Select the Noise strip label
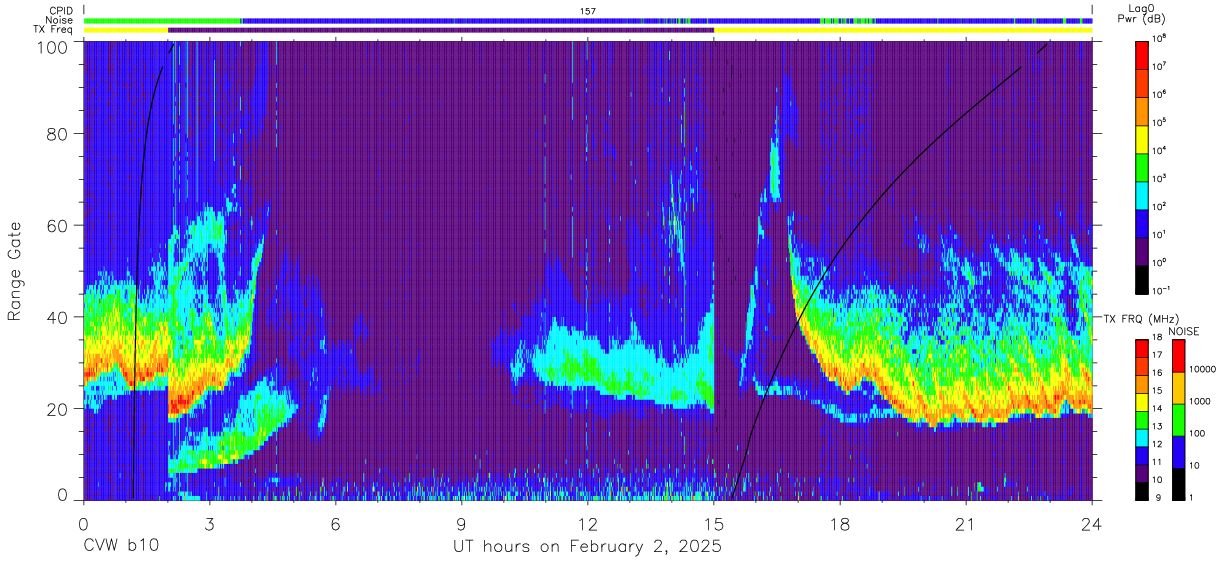The image size is (1228, 567). 60,20
